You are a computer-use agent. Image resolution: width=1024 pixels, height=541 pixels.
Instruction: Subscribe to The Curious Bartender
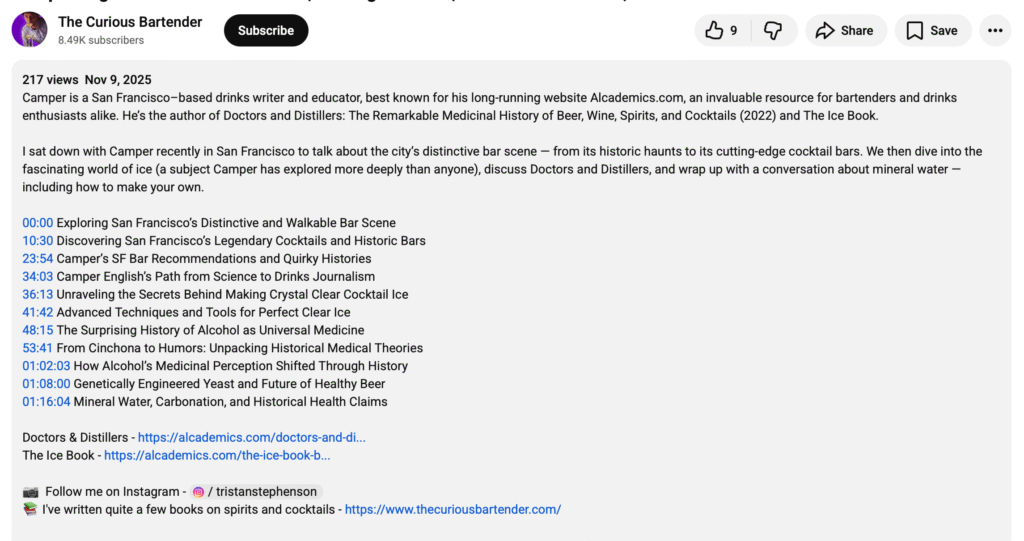(x=266, y=31)
